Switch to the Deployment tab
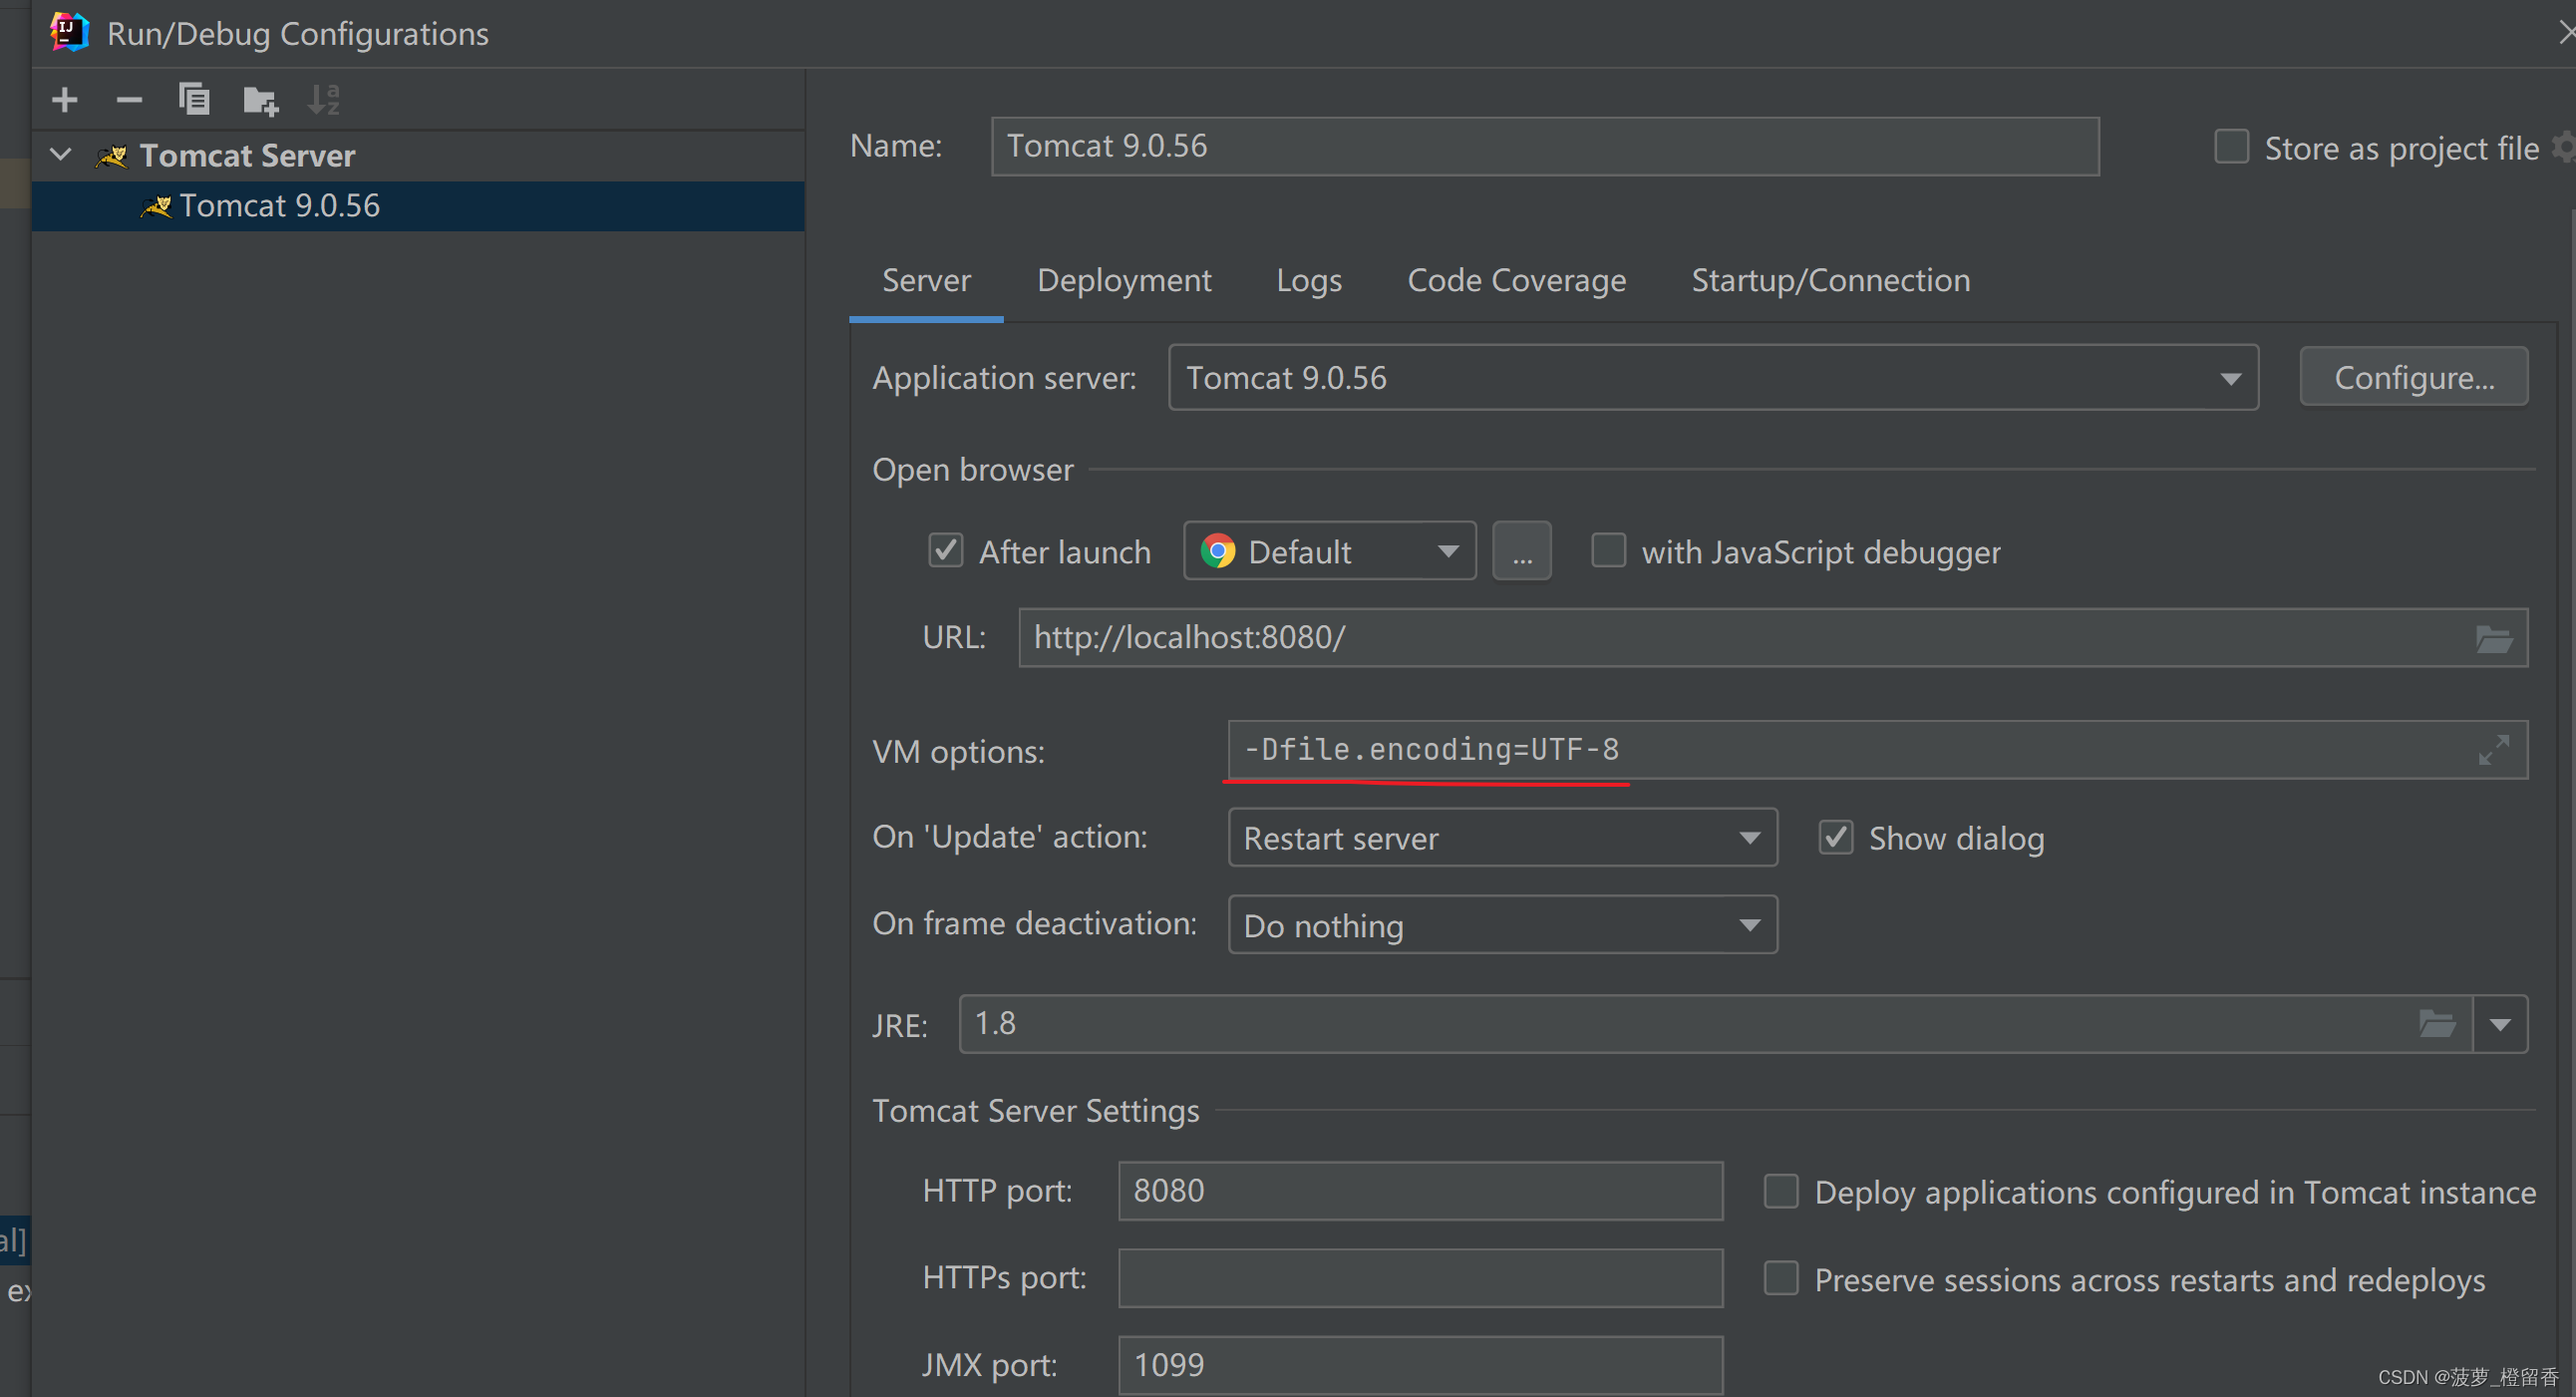2576x1397 pixels. (x=1124, y=281)
